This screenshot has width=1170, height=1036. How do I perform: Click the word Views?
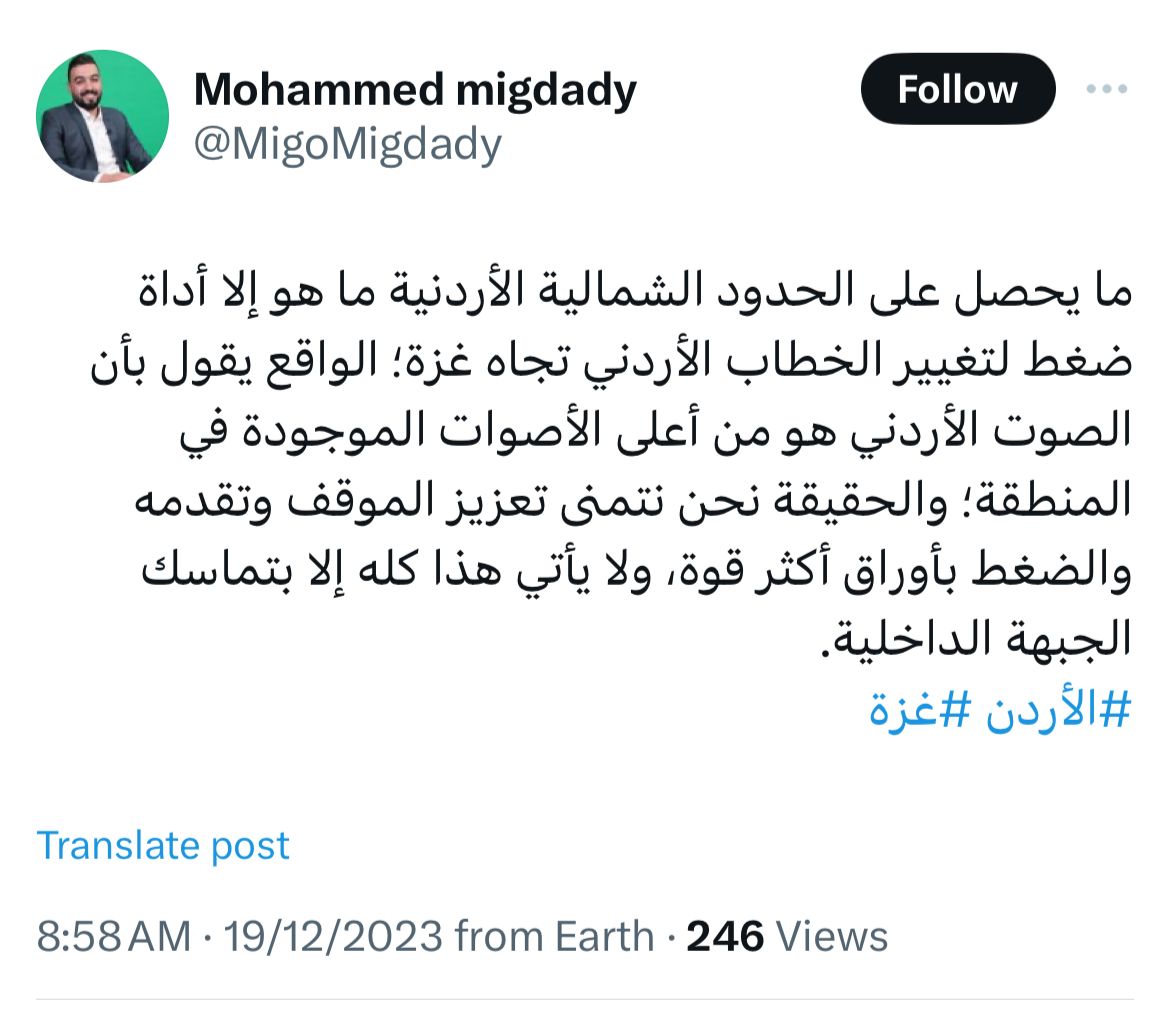(831, 936)
